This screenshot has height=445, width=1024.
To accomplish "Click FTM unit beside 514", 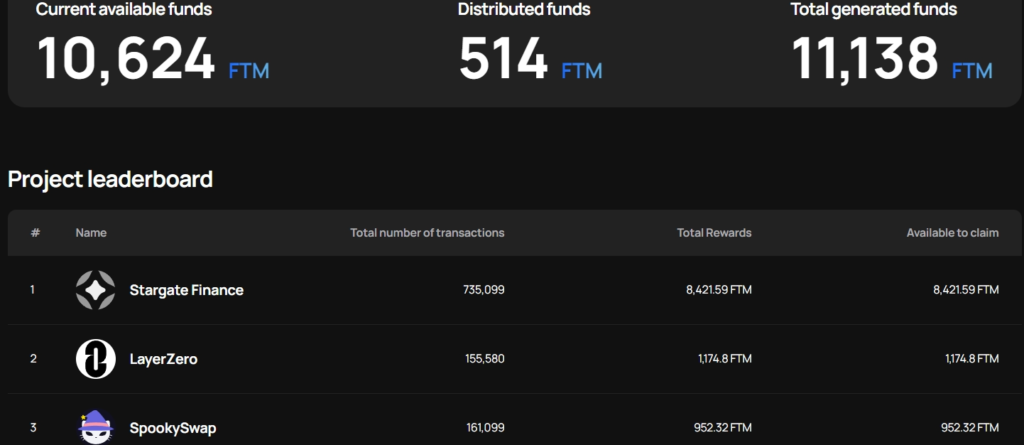I will (582, 71).
